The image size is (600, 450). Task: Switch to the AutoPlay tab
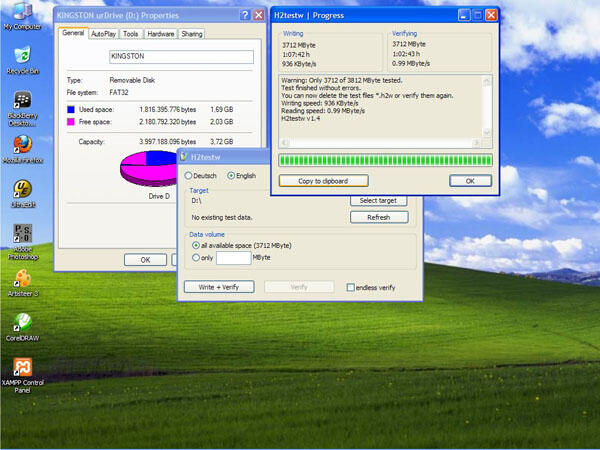pos(103,34)
